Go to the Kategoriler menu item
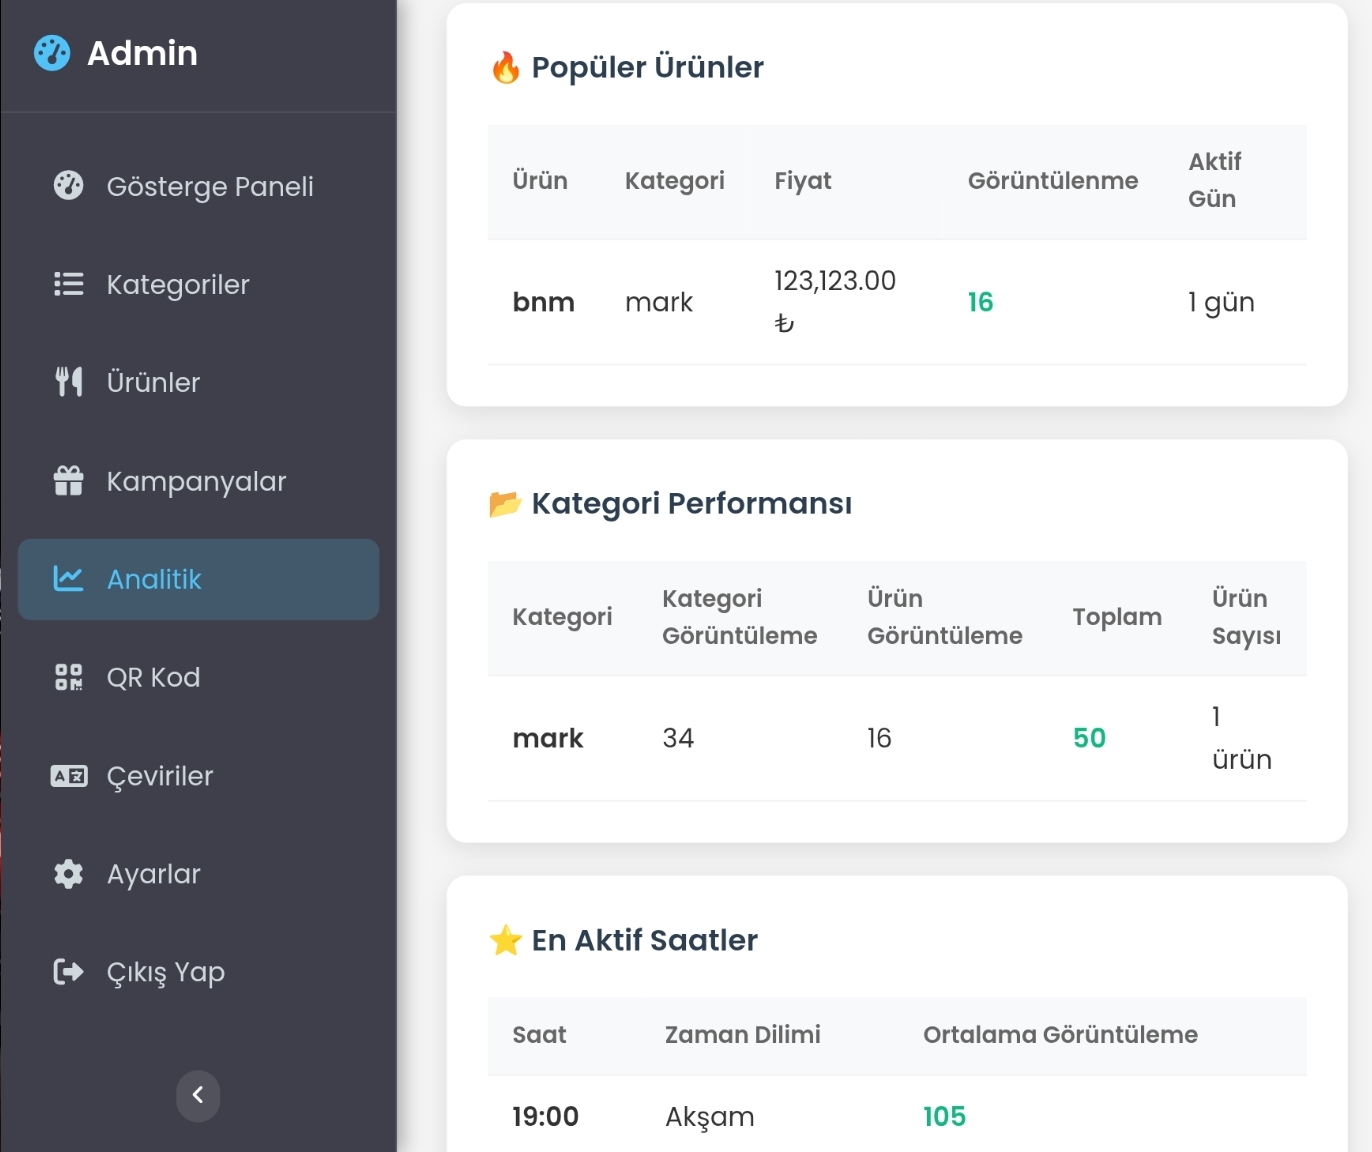 click(198, 284)
